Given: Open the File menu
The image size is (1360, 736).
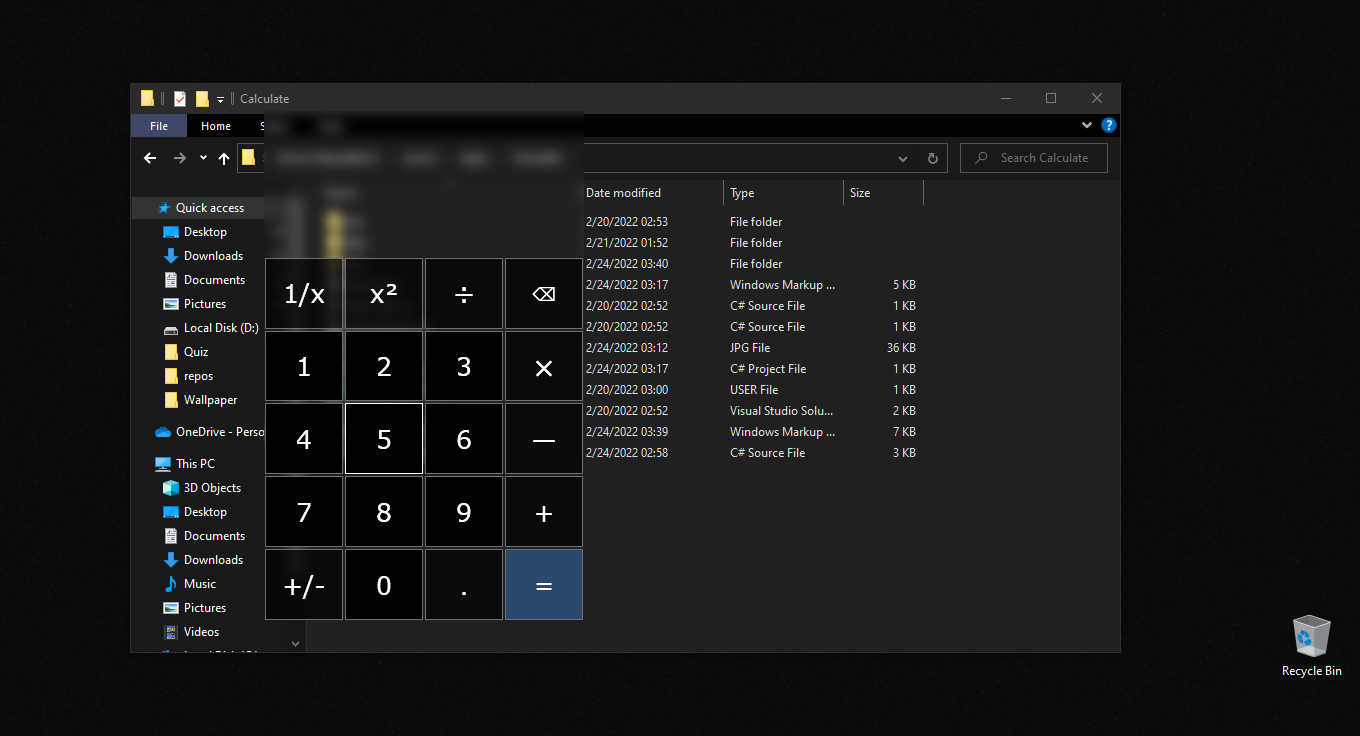Looking at the screenshot, I should [158, 125].
